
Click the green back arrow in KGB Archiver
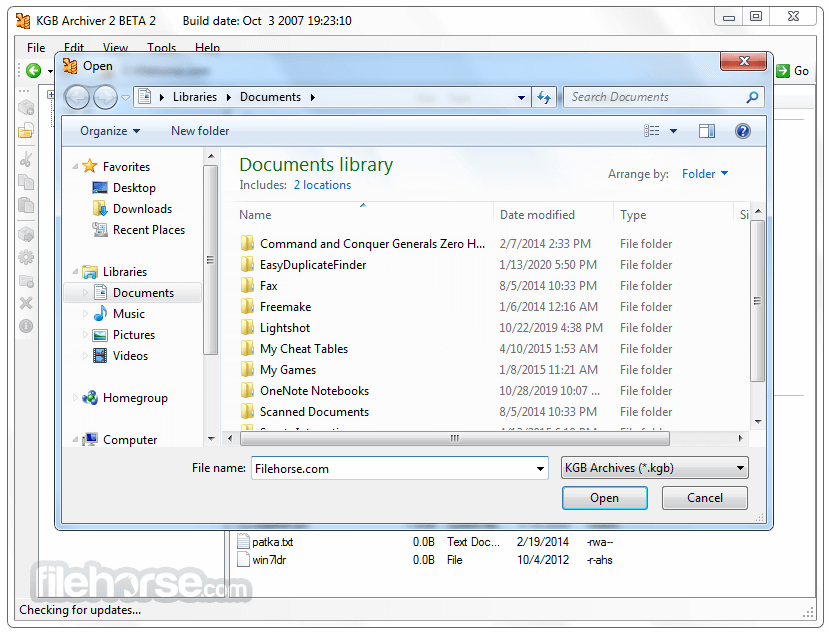(33, 70)
